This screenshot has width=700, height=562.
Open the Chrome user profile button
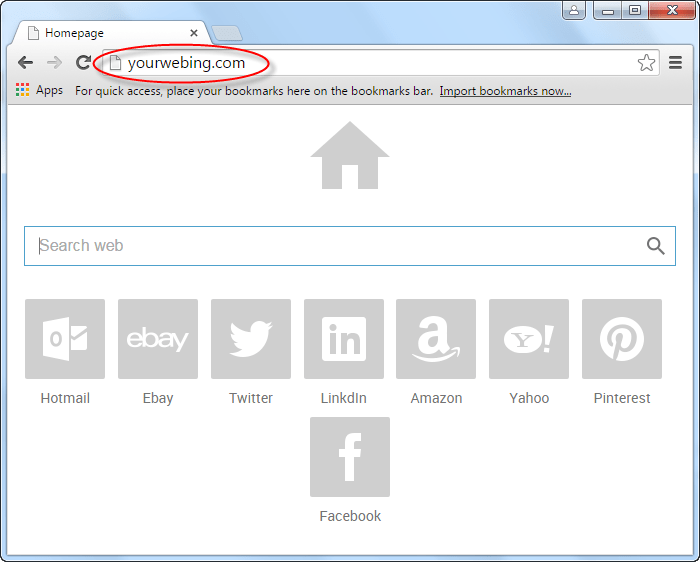(x=574, y=10)
